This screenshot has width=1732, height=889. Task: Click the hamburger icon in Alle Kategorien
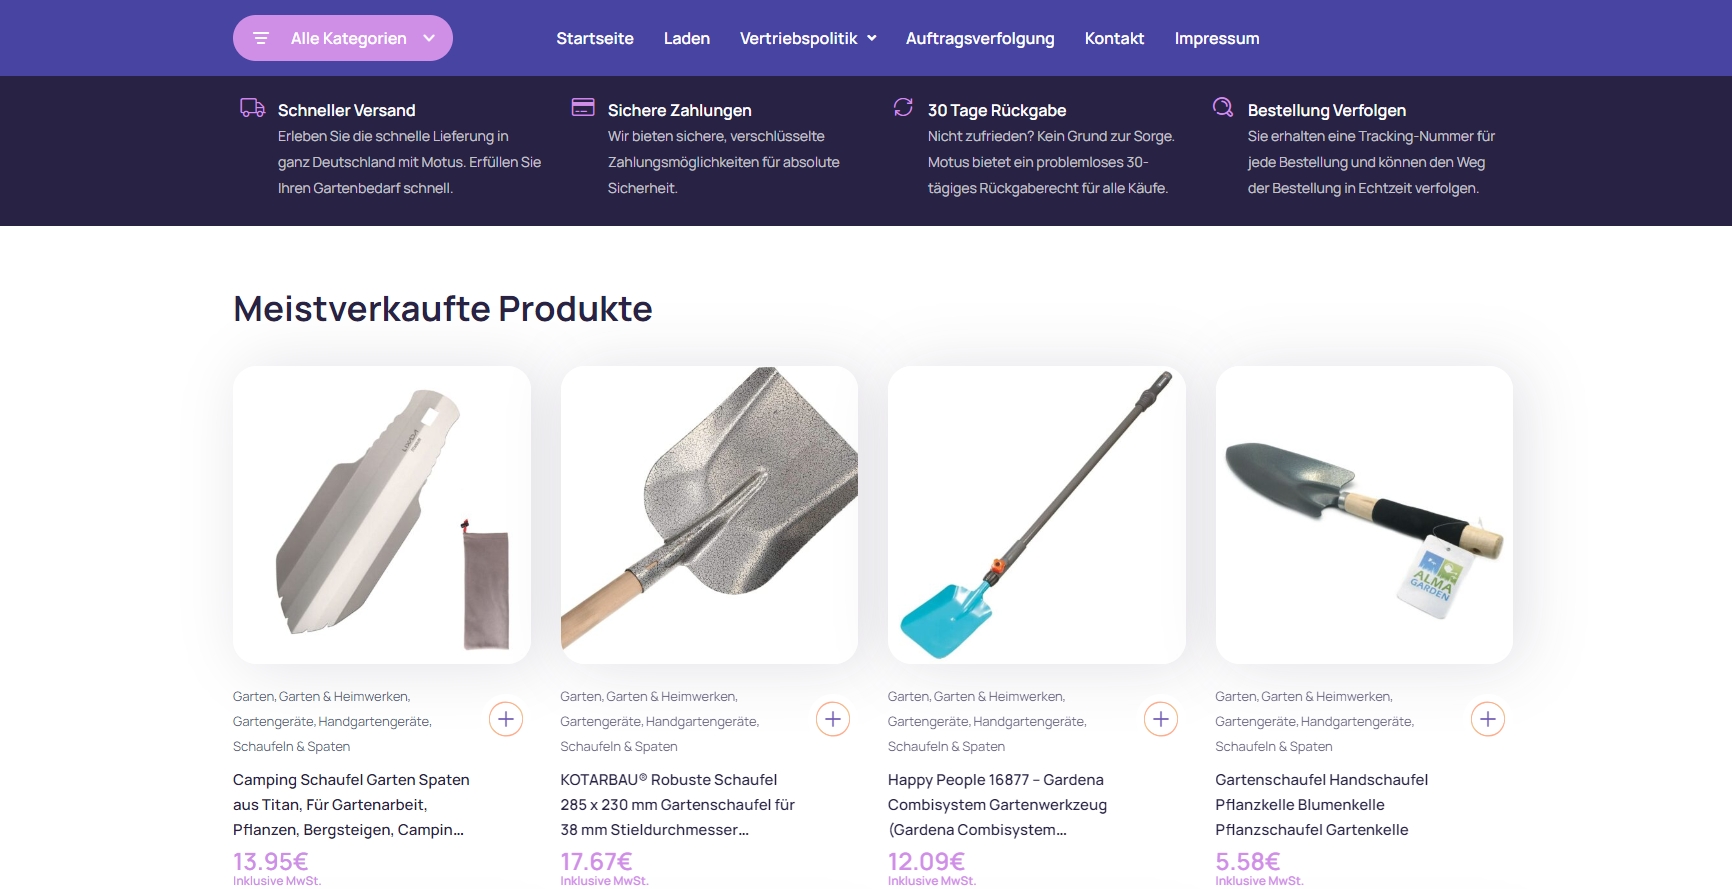261,38
